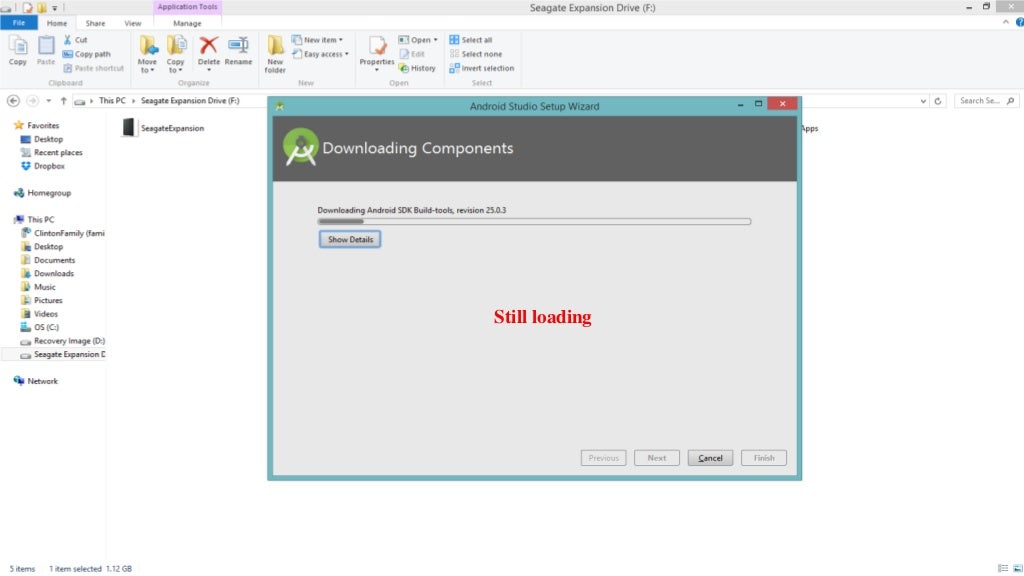Click the Application Tools contextual tab

pyautogui.click(x=187, y=7)
